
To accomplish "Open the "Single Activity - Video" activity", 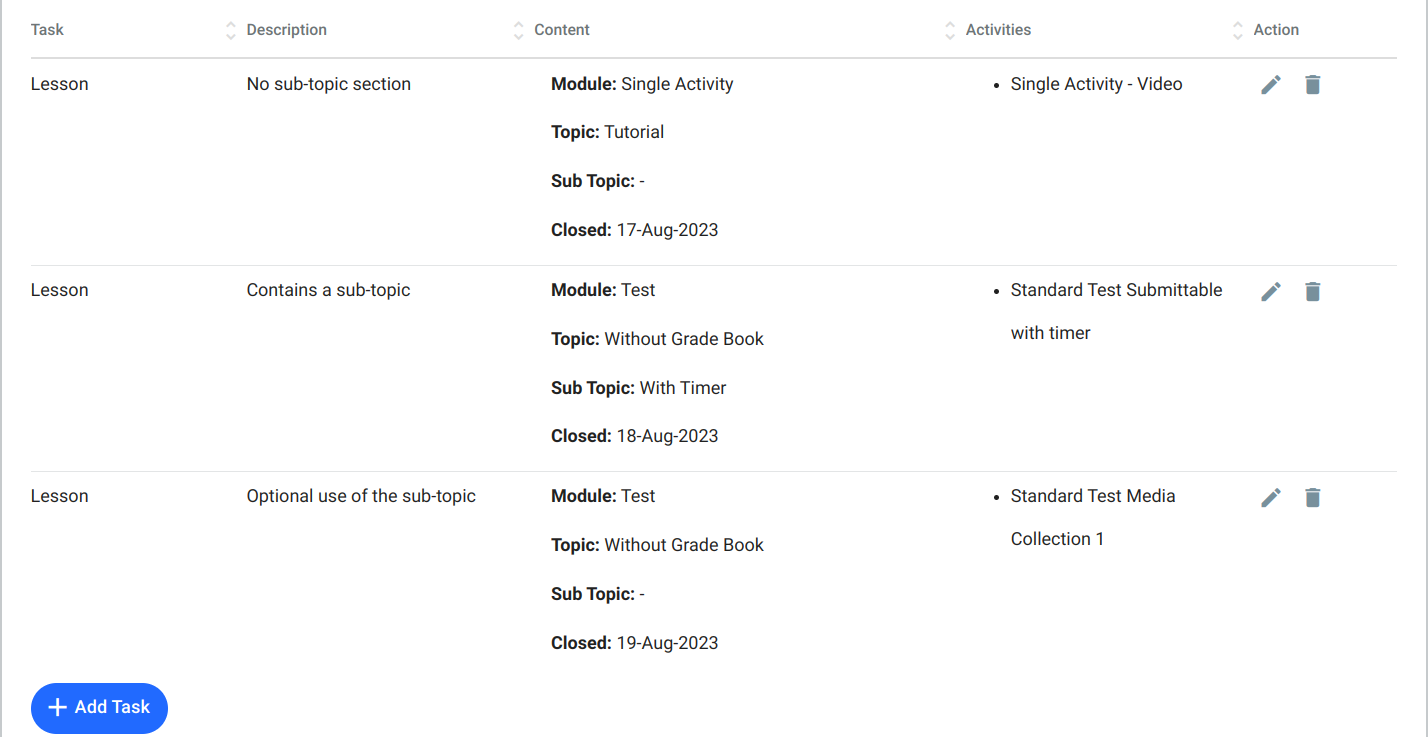I will click(x=1096, y=84).
